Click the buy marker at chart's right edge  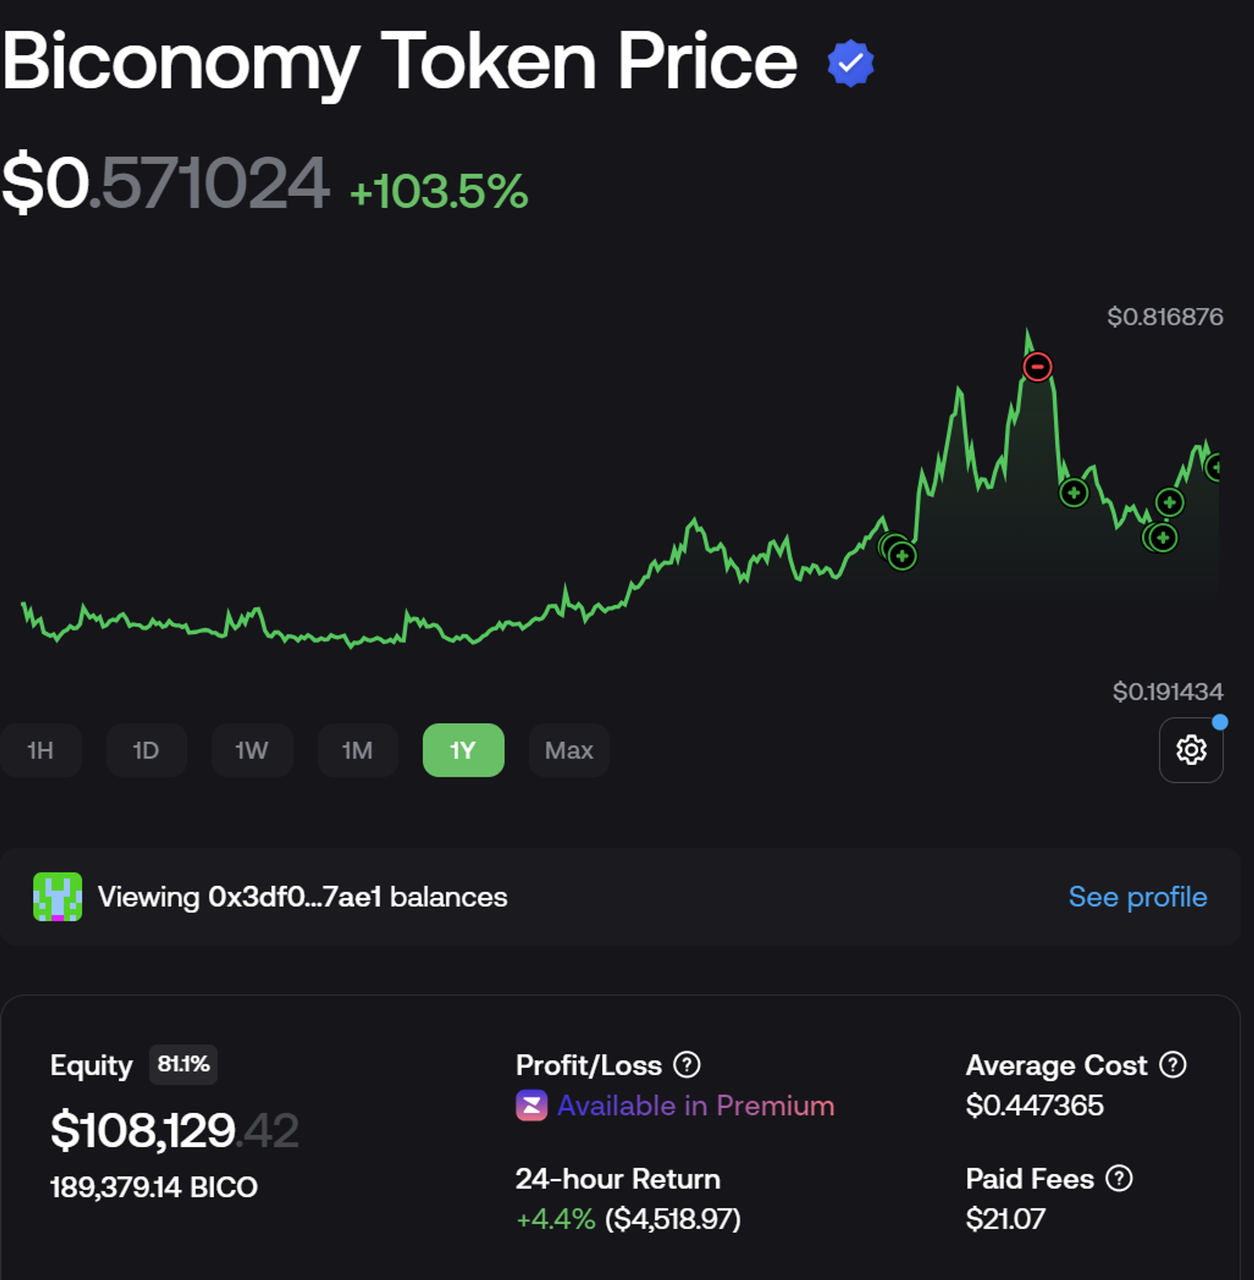(x=1214, y=467)
